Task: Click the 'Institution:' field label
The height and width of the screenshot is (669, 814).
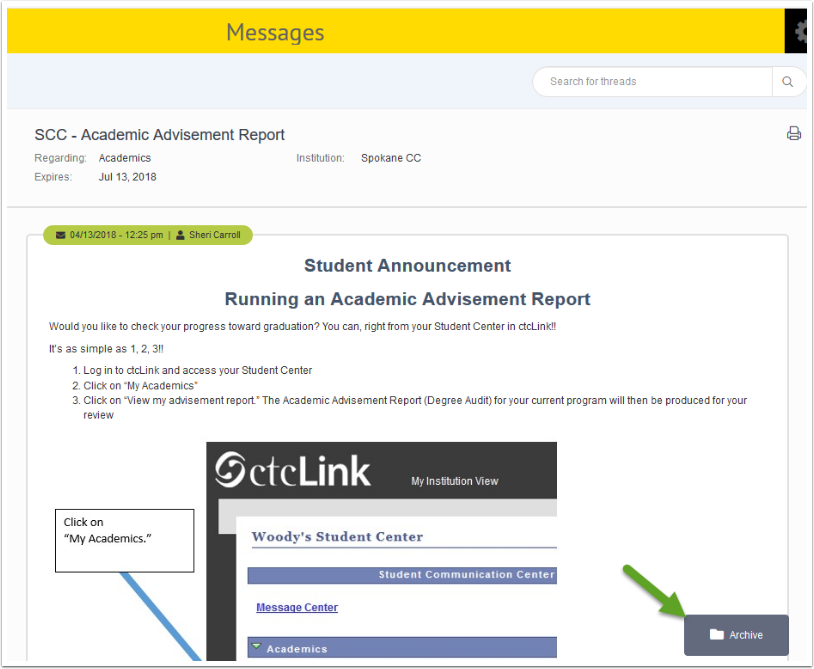Action: click(x=320, y=158)
